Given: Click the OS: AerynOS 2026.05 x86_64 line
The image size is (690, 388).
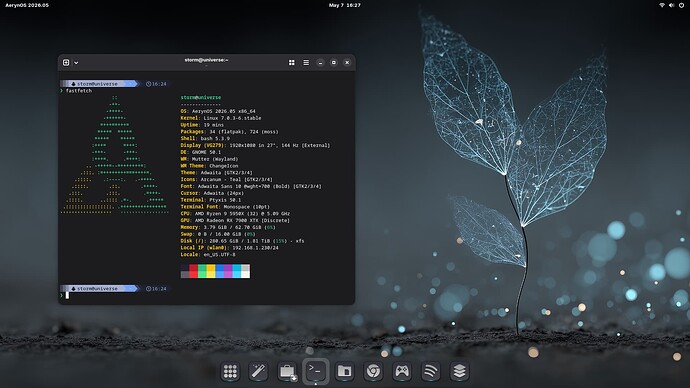Looking at the screenshot, I should click(x=218, y=111).
